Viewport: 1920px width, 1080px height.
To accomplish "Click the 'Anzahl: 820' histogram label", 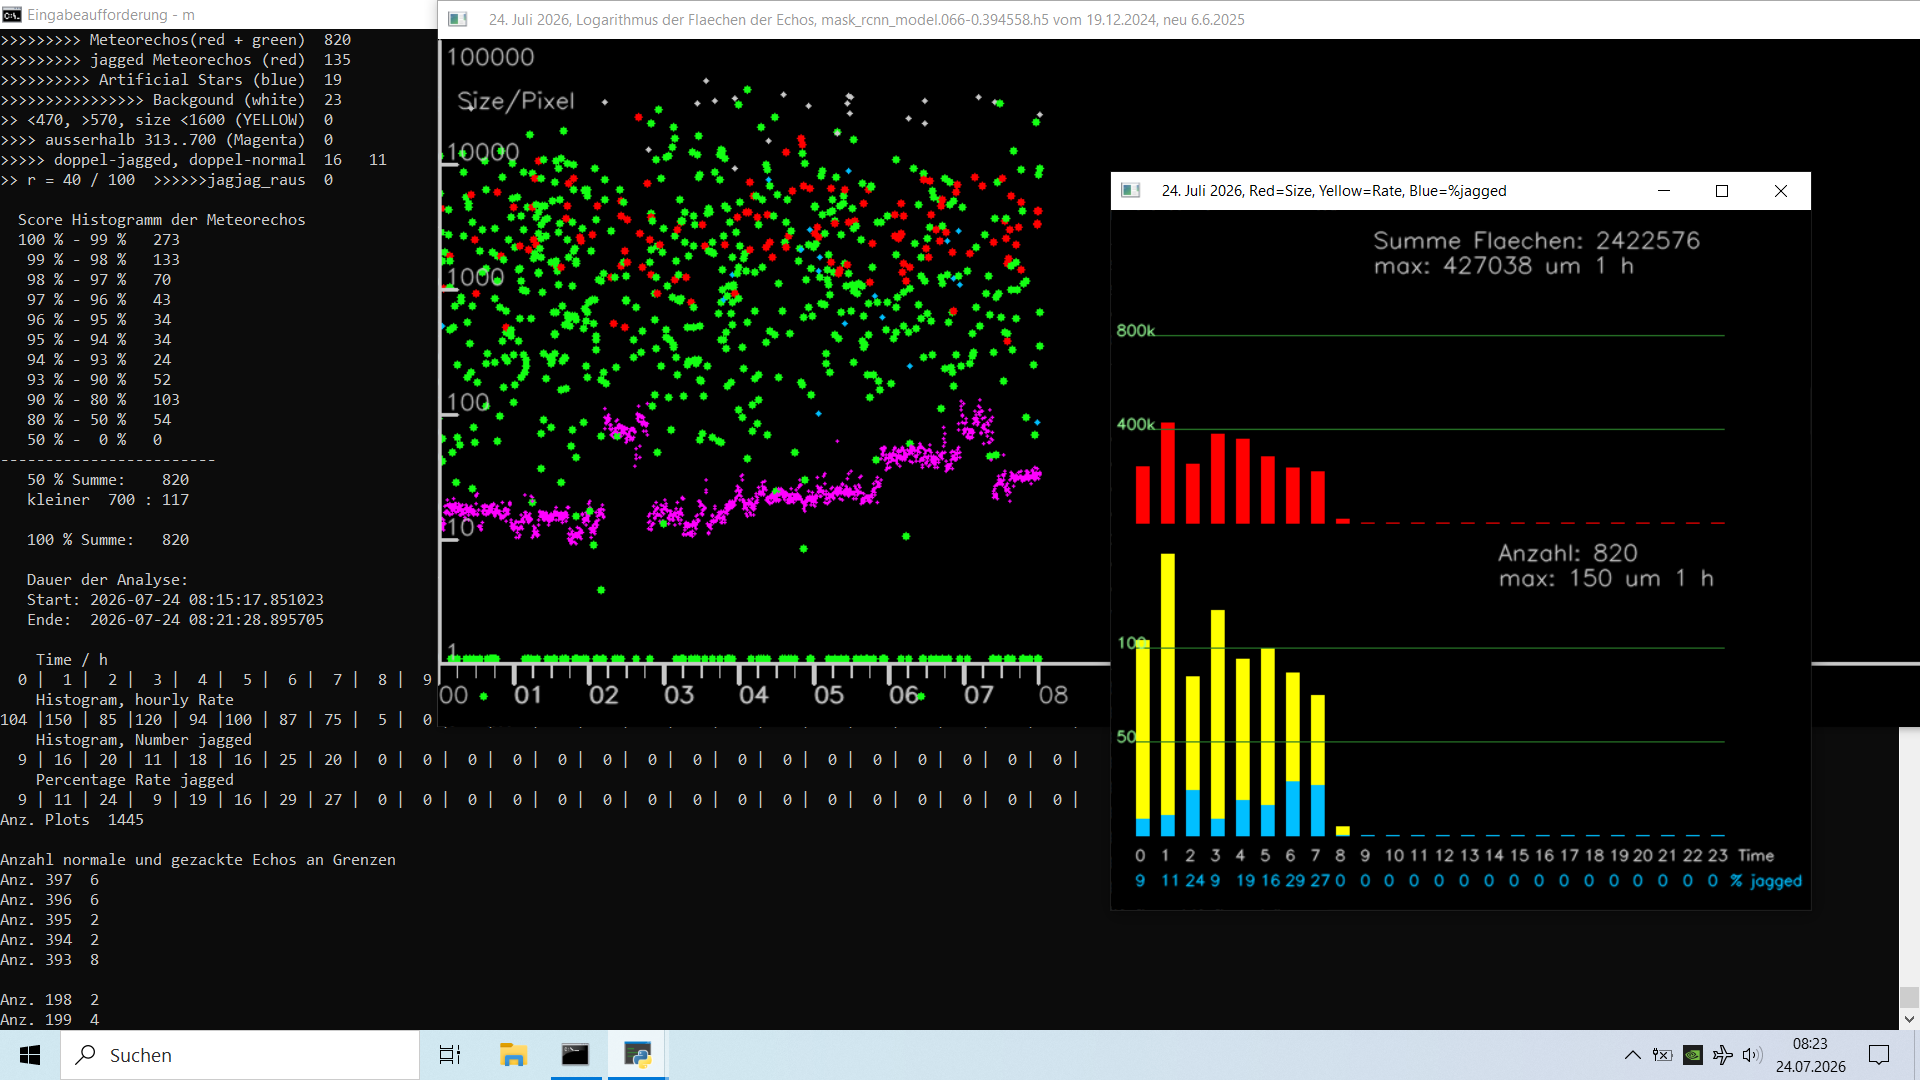I will click(1568, 553).
